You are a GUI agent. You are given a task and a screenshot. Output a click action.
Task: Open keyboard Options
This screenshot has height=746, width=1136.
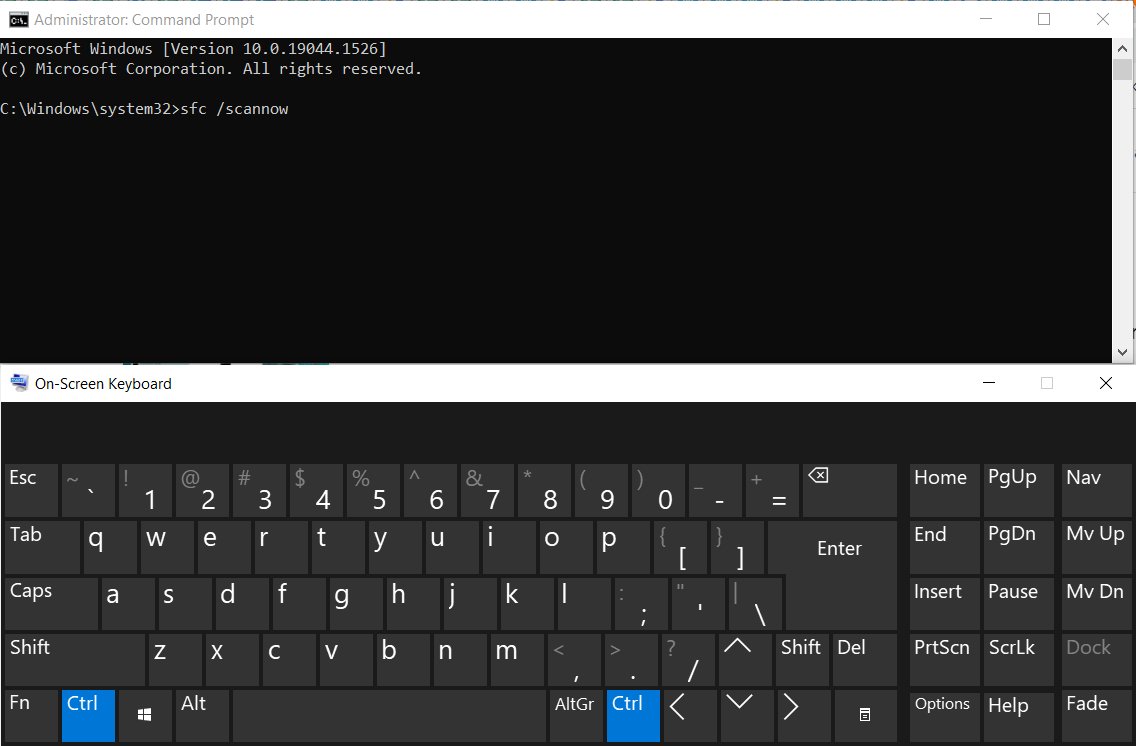pyautogui.click(x=944, y=716)
